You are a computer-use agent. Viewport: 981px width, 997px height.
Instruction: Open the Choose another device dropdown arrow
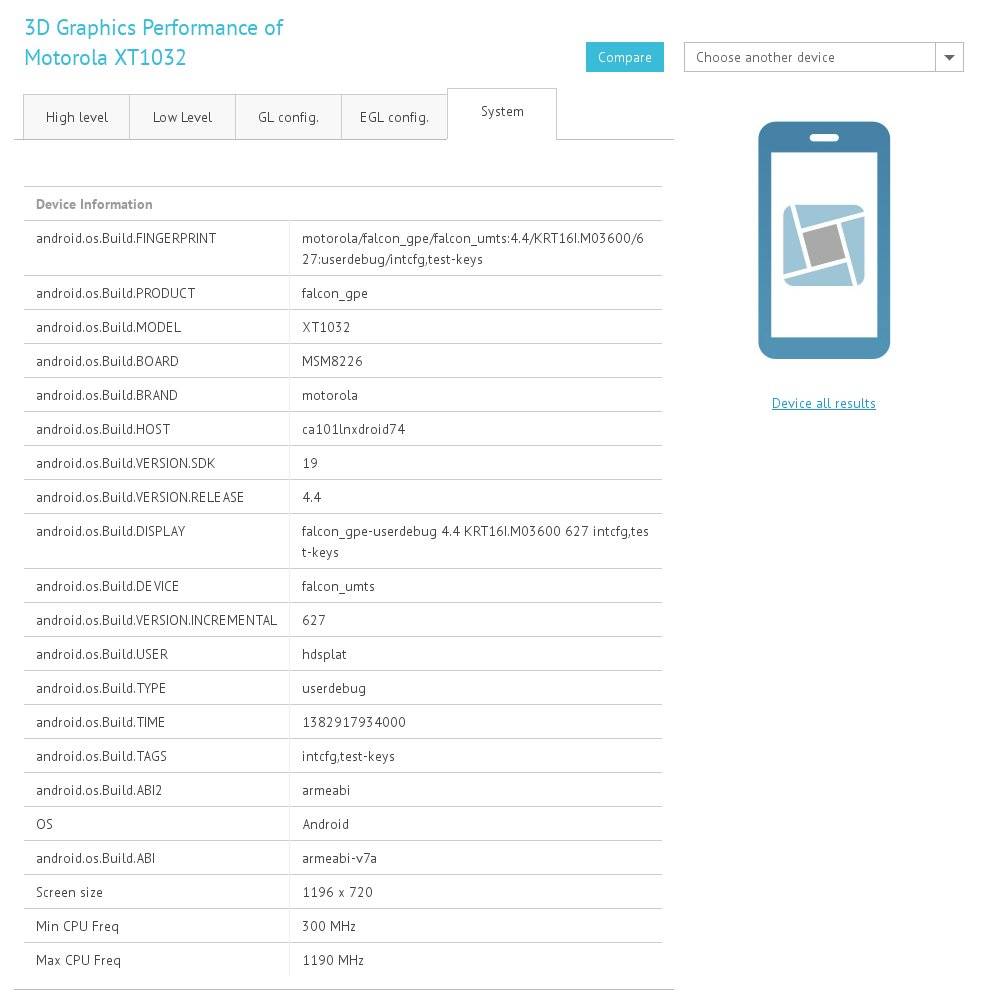[x=949, y=57]
